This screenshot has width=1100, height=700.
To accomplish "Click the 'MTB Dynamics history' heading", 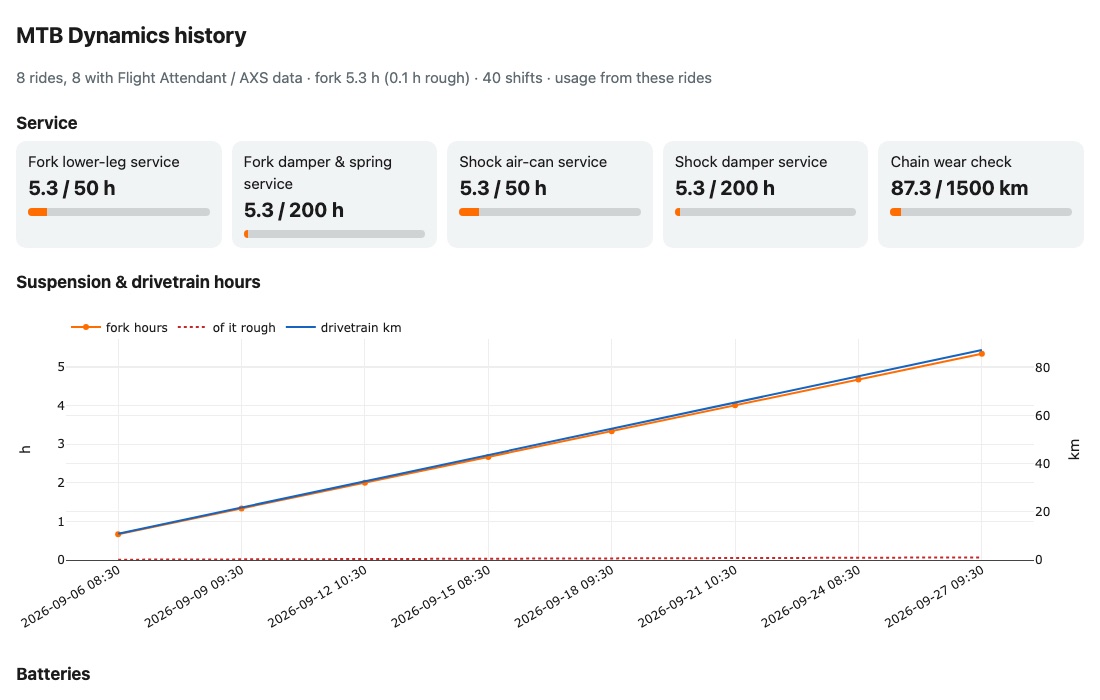I will 131,36.
